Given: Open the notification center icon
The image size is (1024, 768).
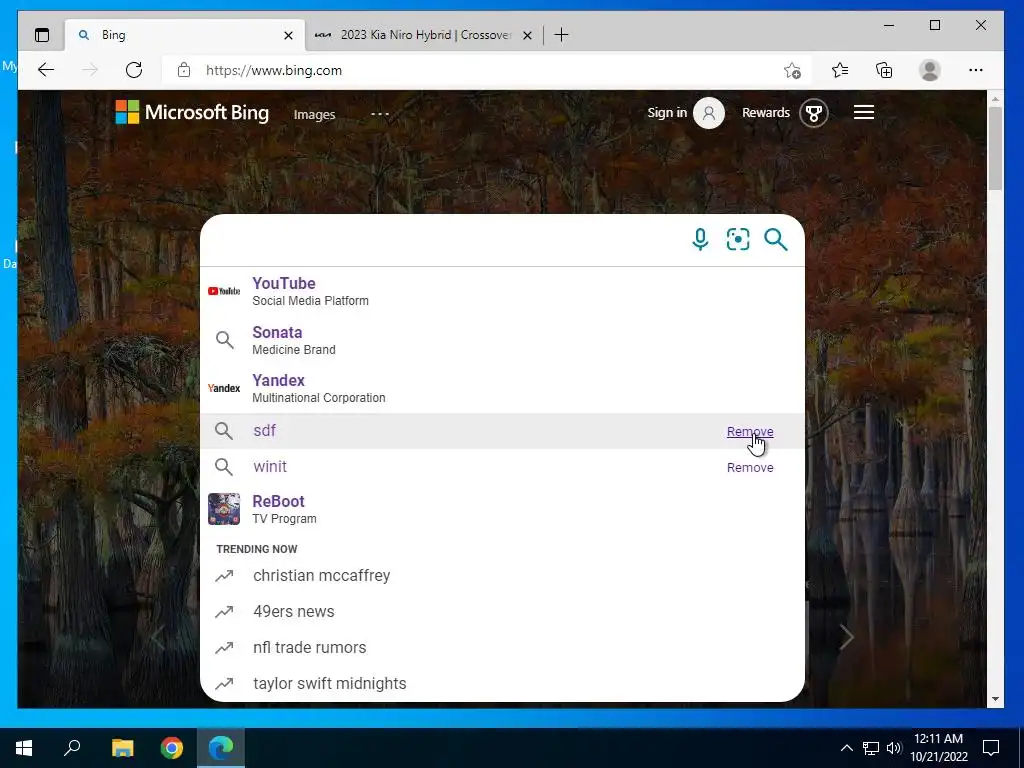Looking at the screenshot, I should [x=991, y=748].
